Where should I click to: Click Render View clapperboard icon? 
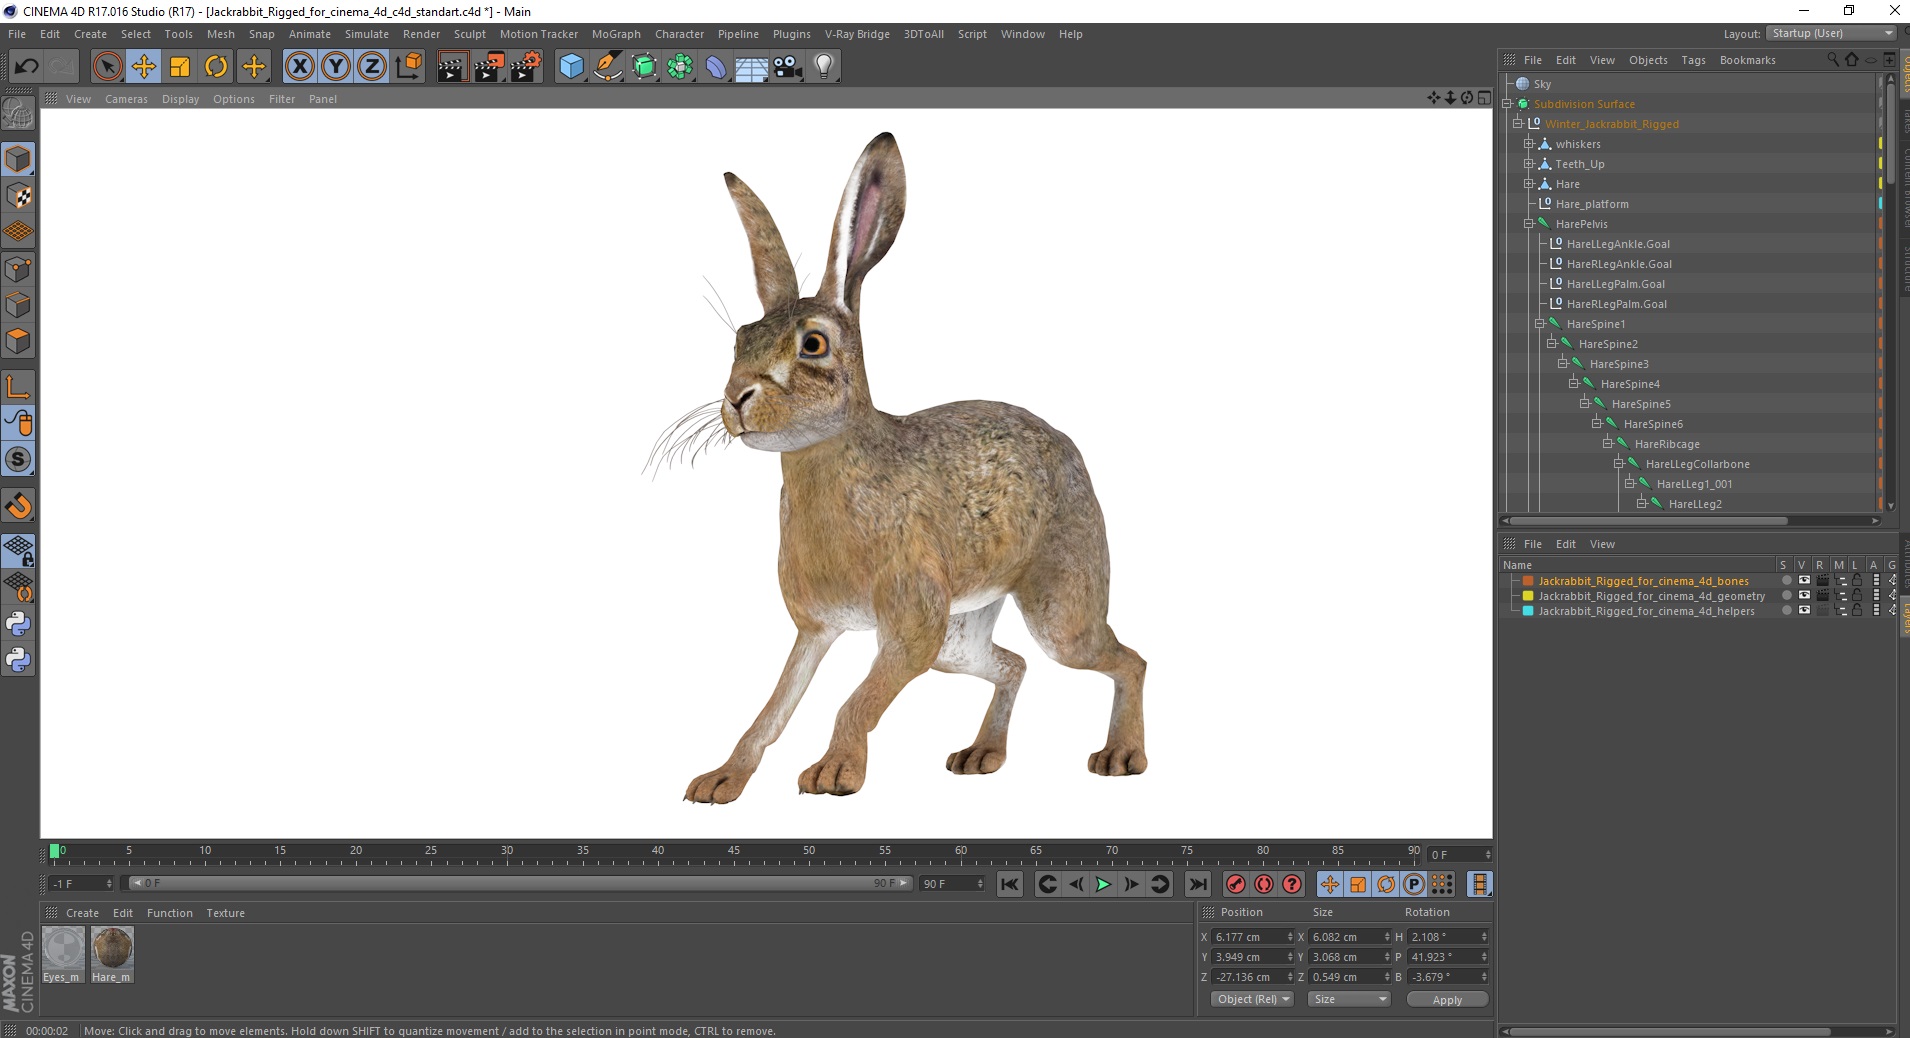[452, 67]
